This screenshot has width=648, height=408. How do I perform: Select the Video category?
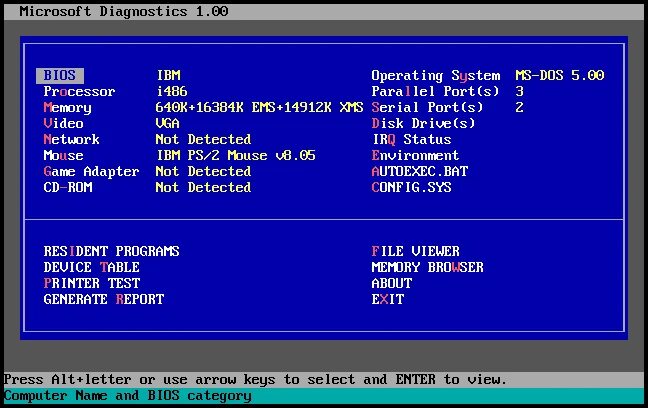coord(63,123)
